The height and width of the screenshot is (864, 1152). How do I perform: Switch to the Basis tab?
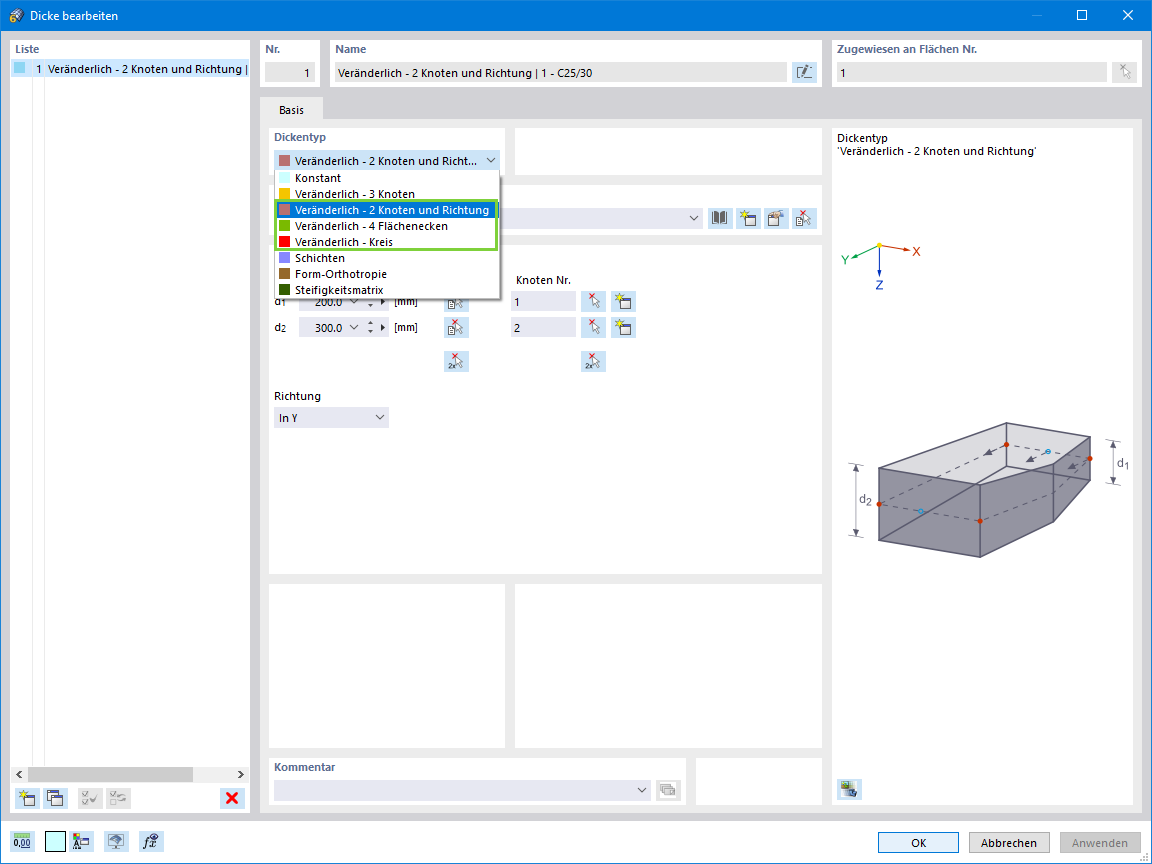click(291, 109)
